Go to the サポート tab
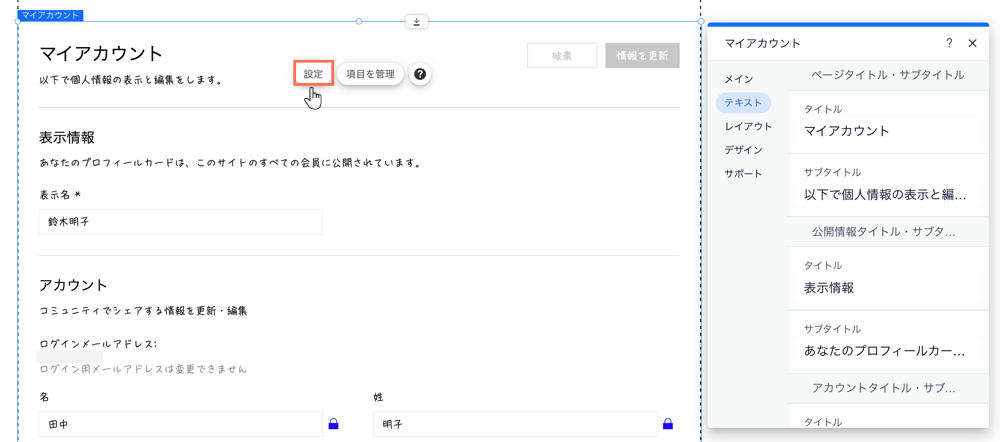This screenshot has height=442, width=1000. [743, 173]
